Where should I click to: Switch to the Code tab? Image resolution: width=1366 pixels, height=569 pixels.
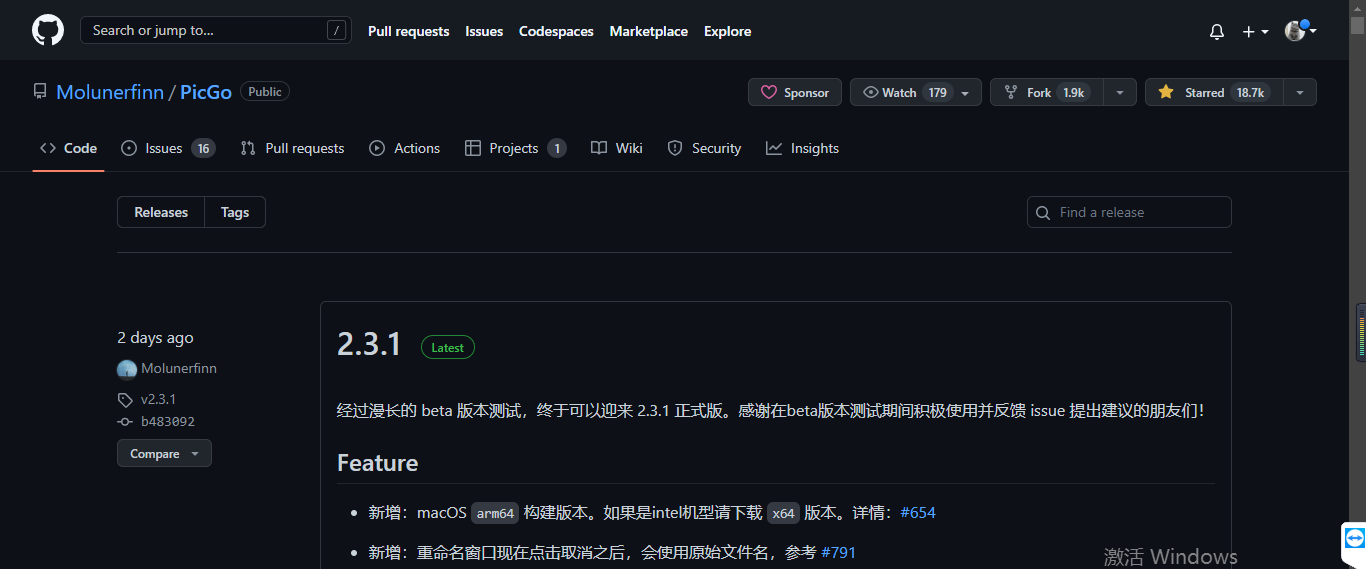click(68, 148)
